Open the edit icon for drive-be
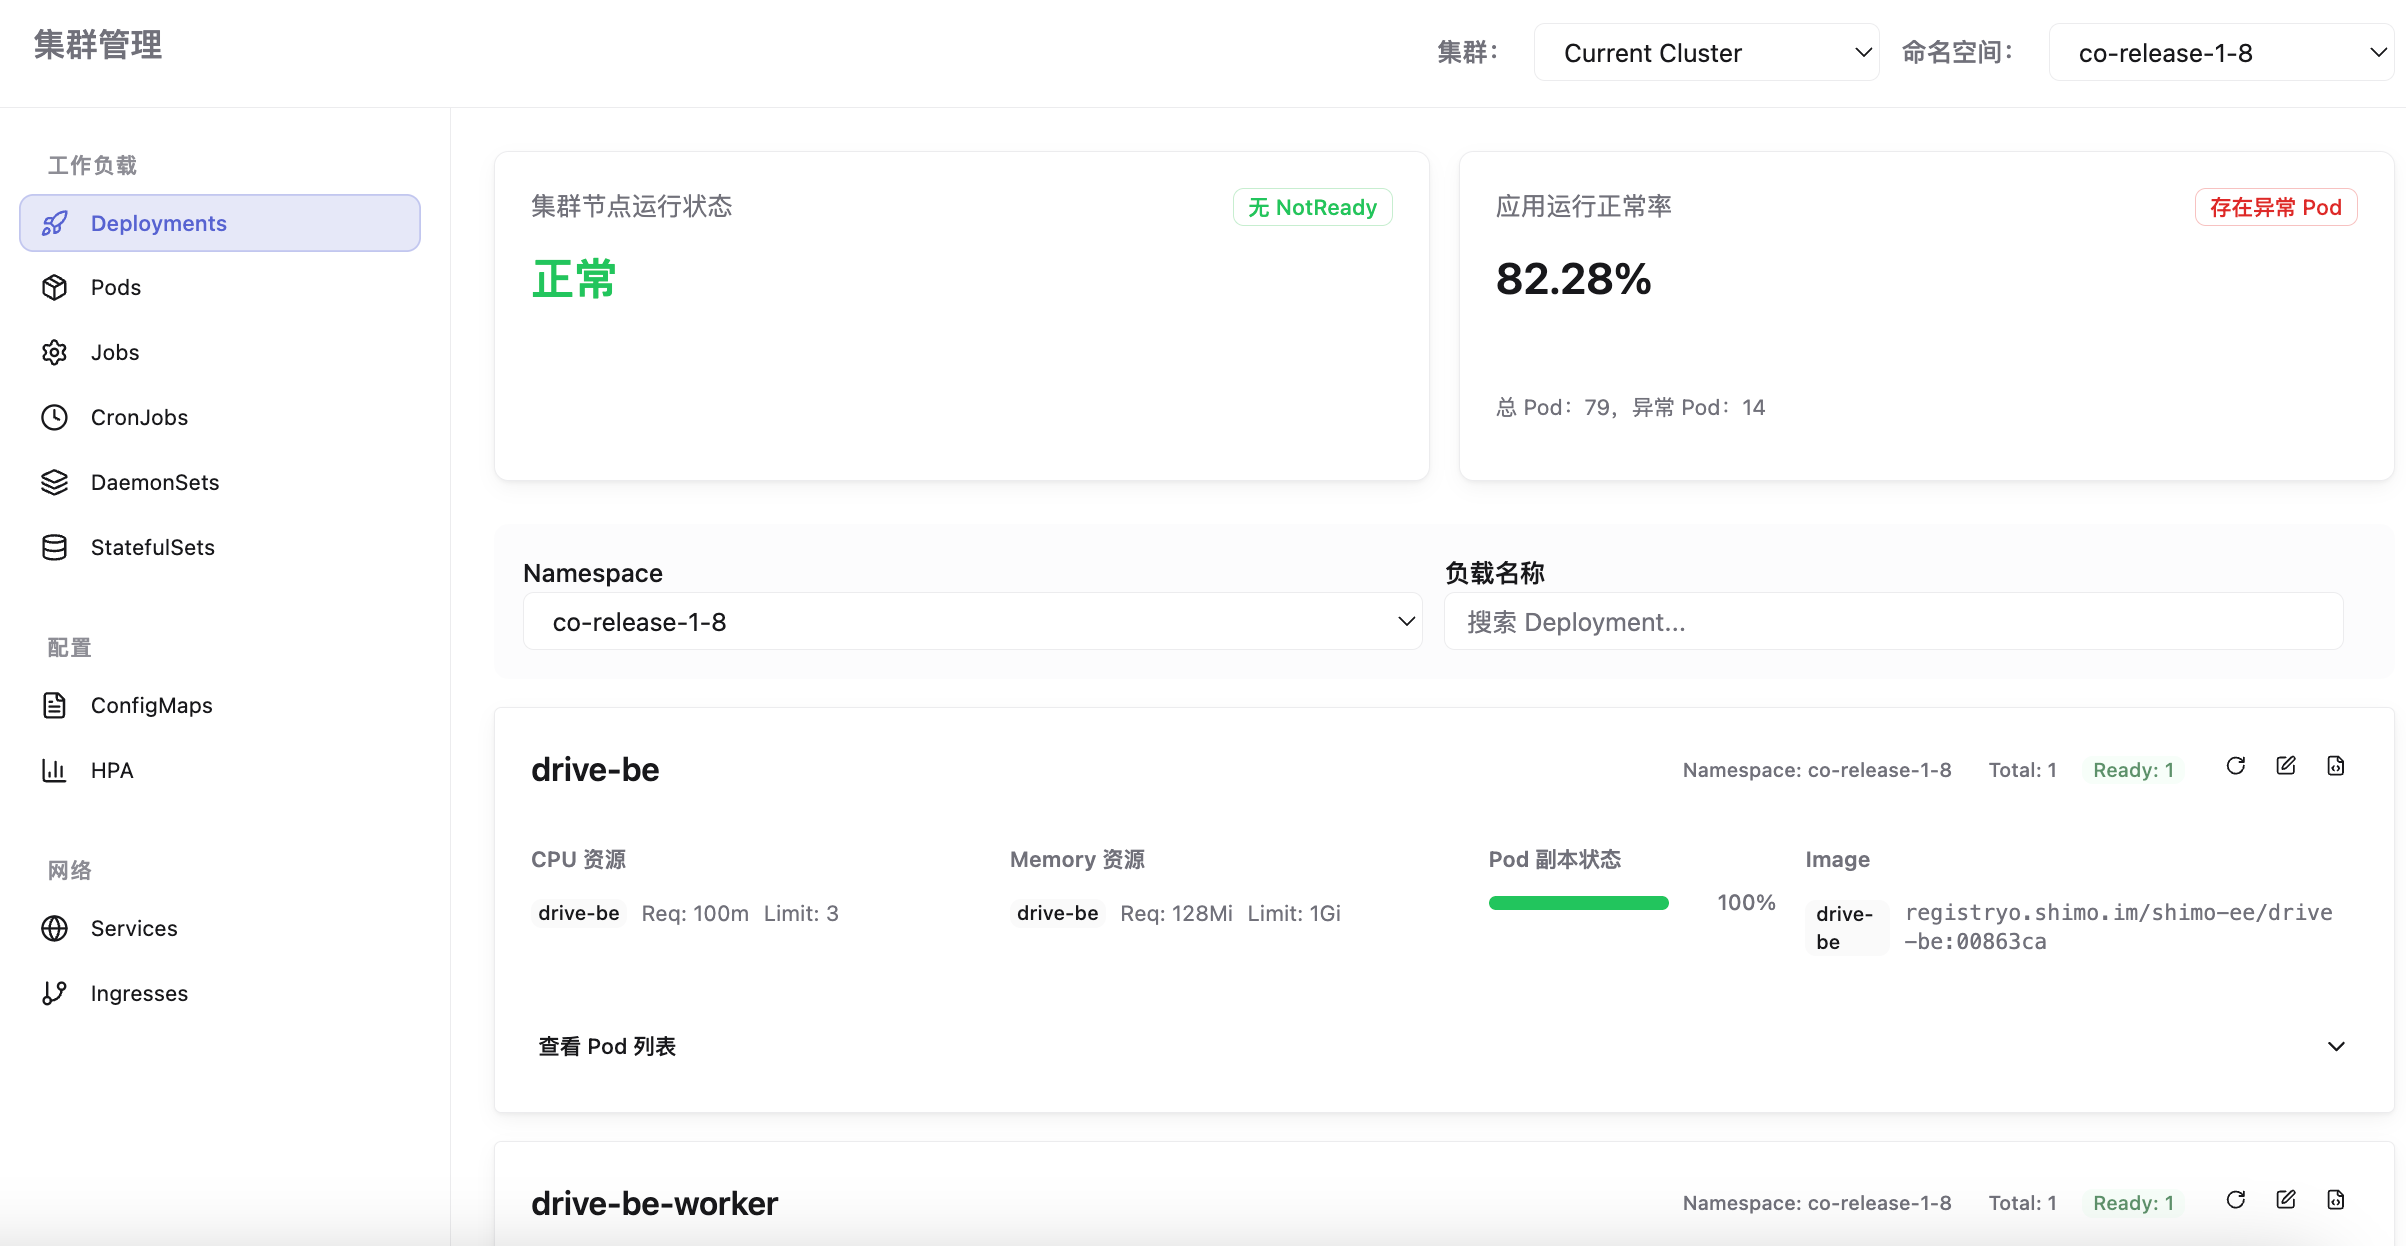 [2286, 766]
